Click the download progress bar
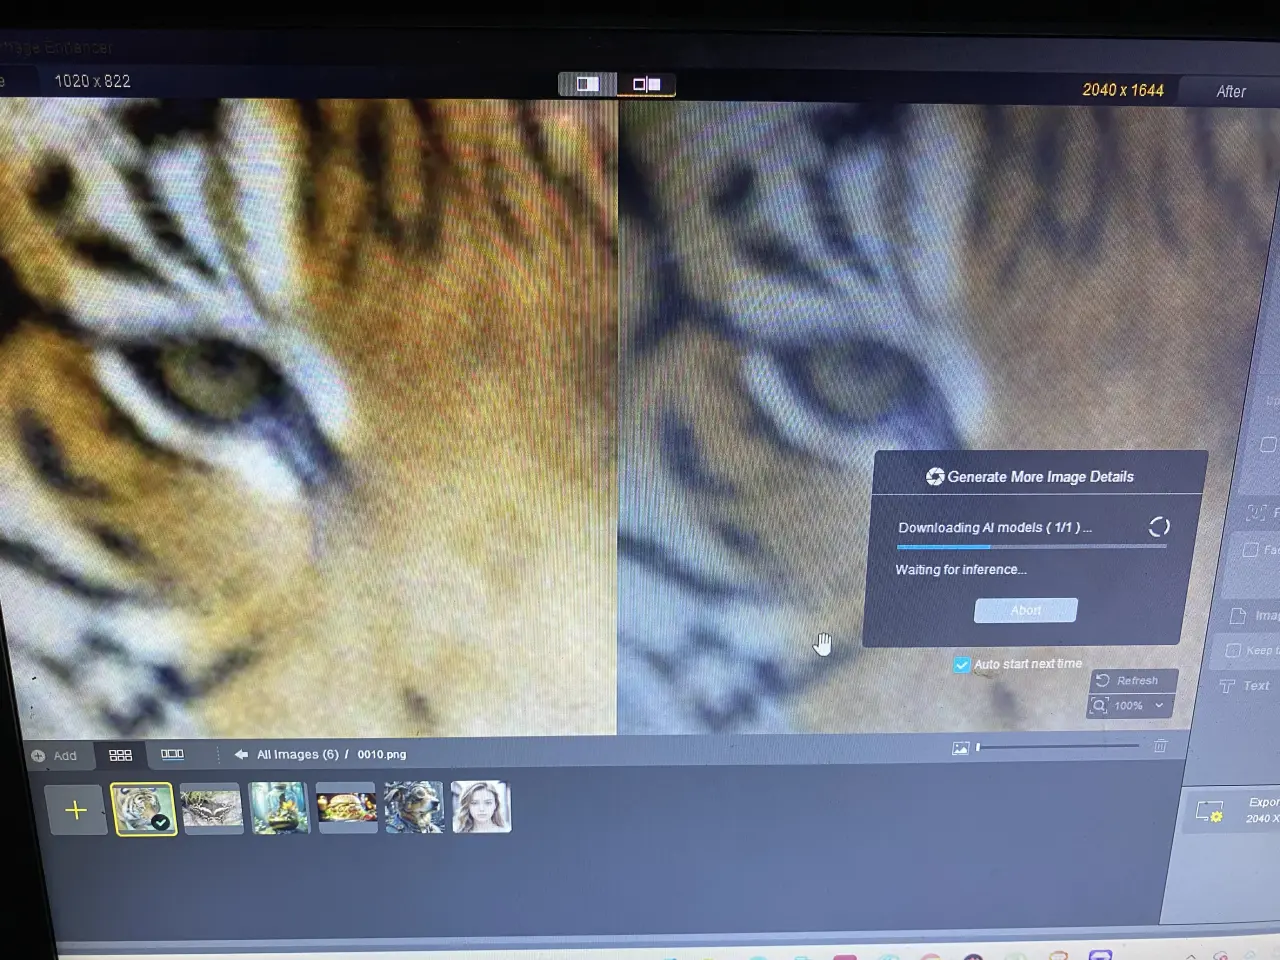Screen dimensions: 1280x960 [1032, 546]
